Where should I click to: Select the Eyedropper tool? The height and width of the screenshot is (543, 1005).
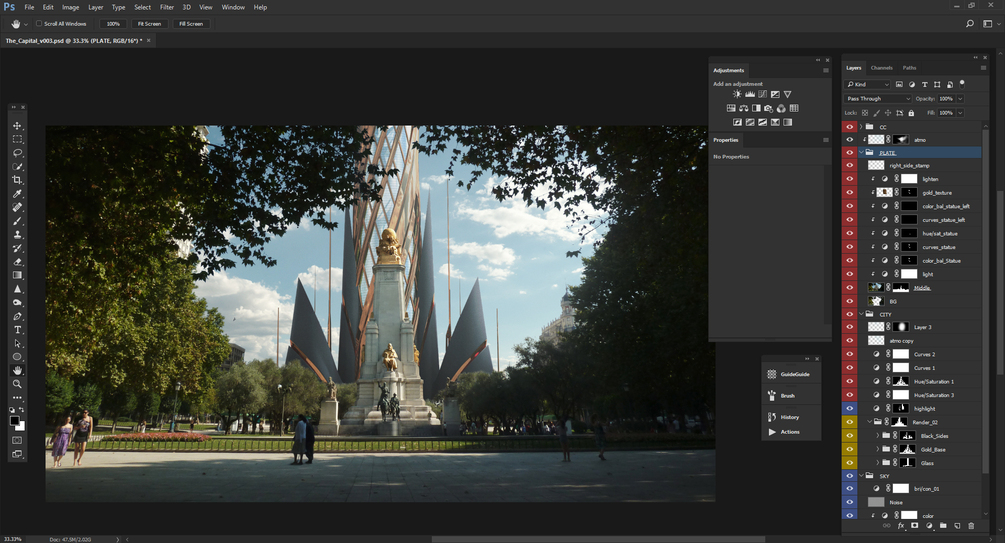point(17,194)
